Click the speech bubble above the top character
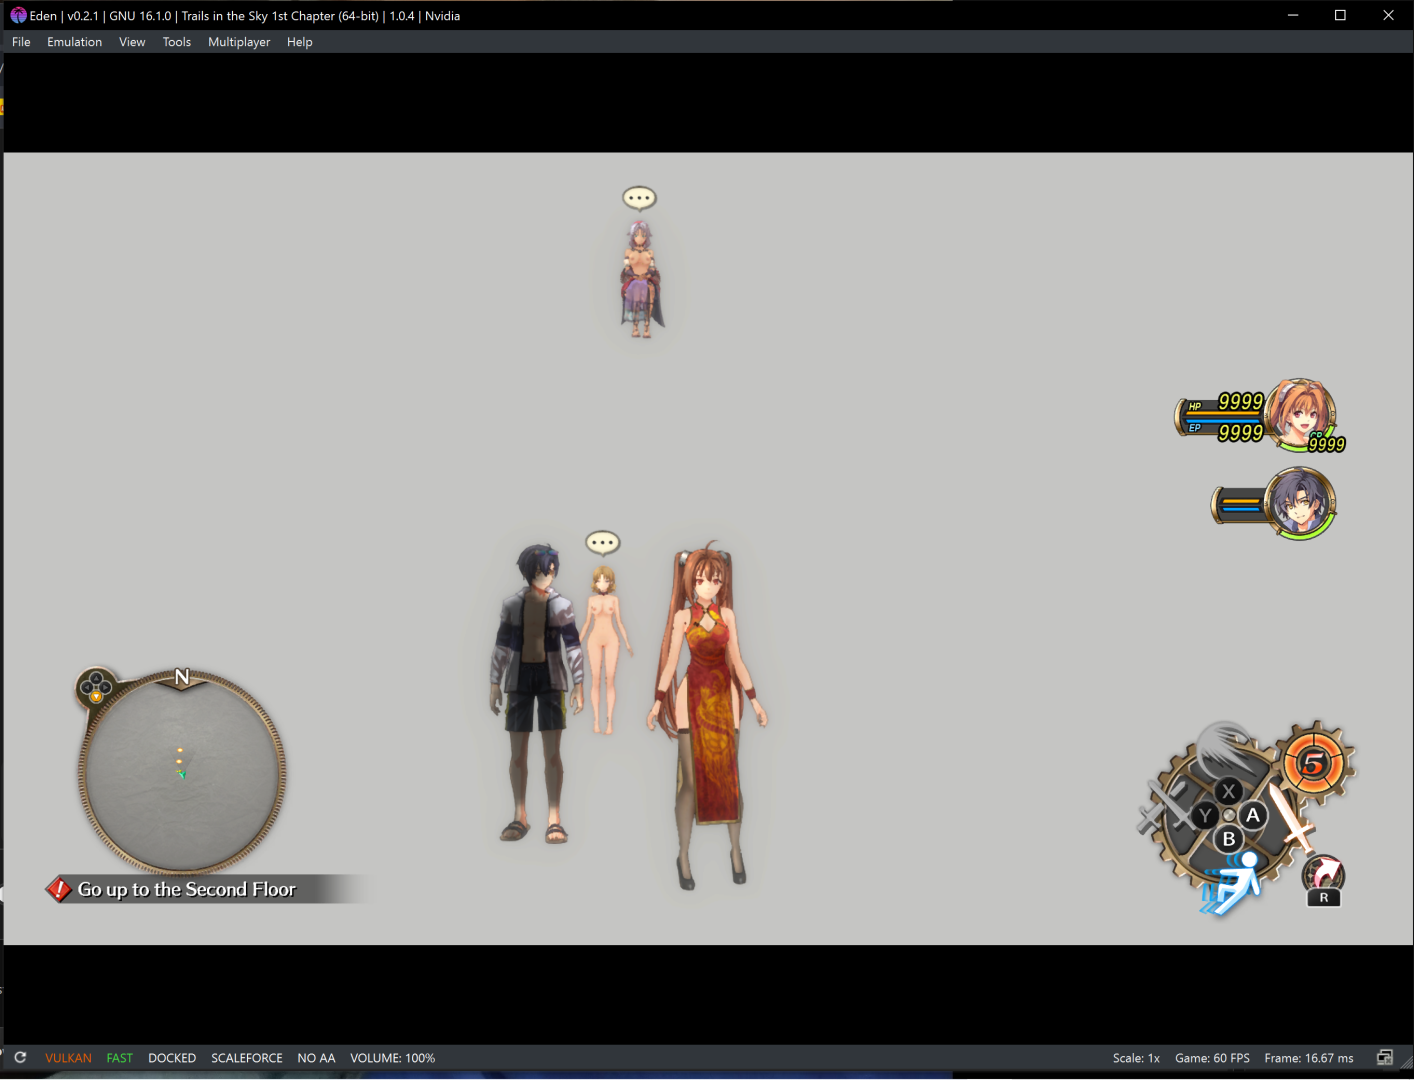The height and width of the screenshot is (1080, 1414). pyautogui.click(x=639, y=199)
